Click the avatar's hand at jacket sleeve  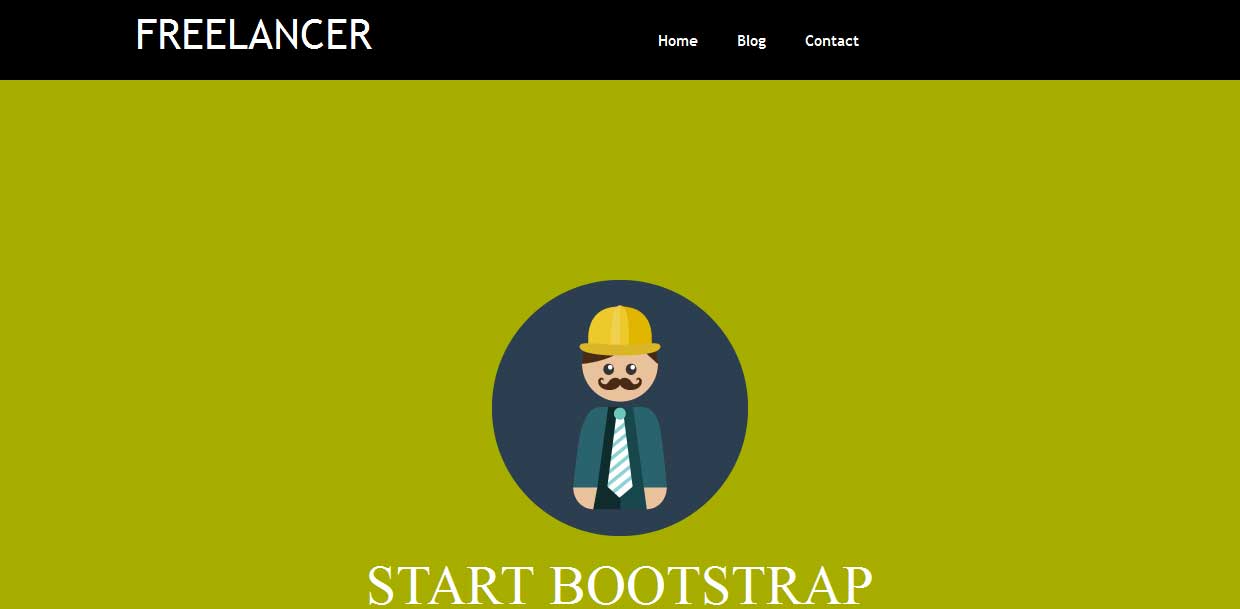pyautogui.click(x=583, y=497)
